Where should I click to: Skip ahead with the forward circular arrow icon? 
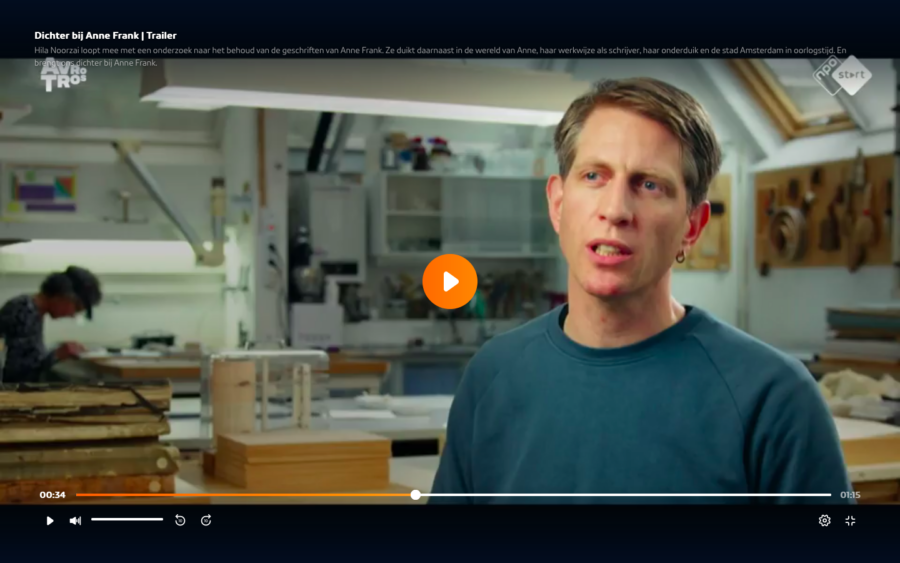[206, 521]
